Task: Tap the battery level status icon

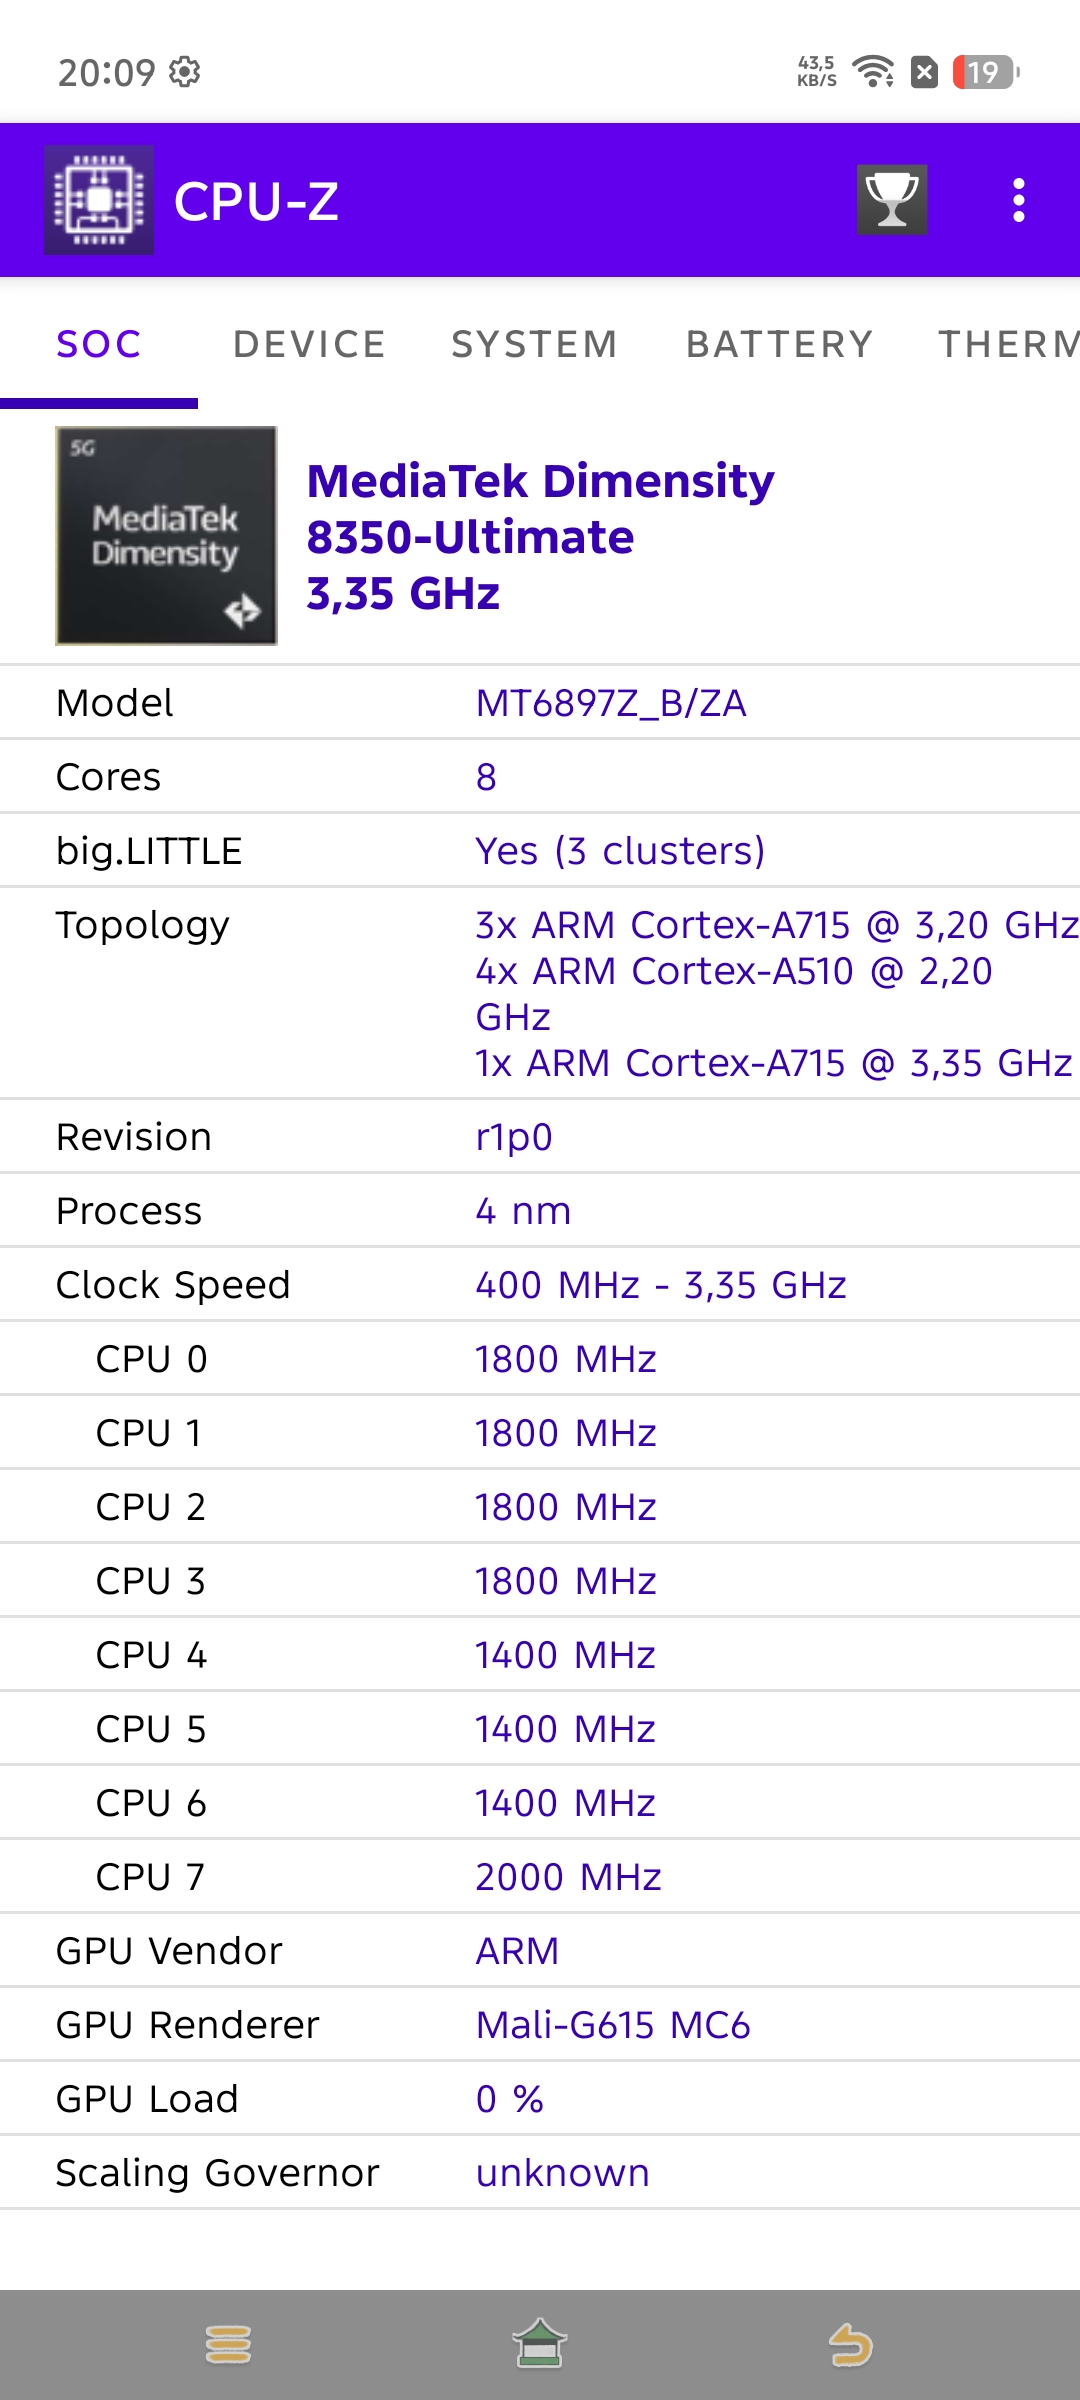Action: [985, 72]
